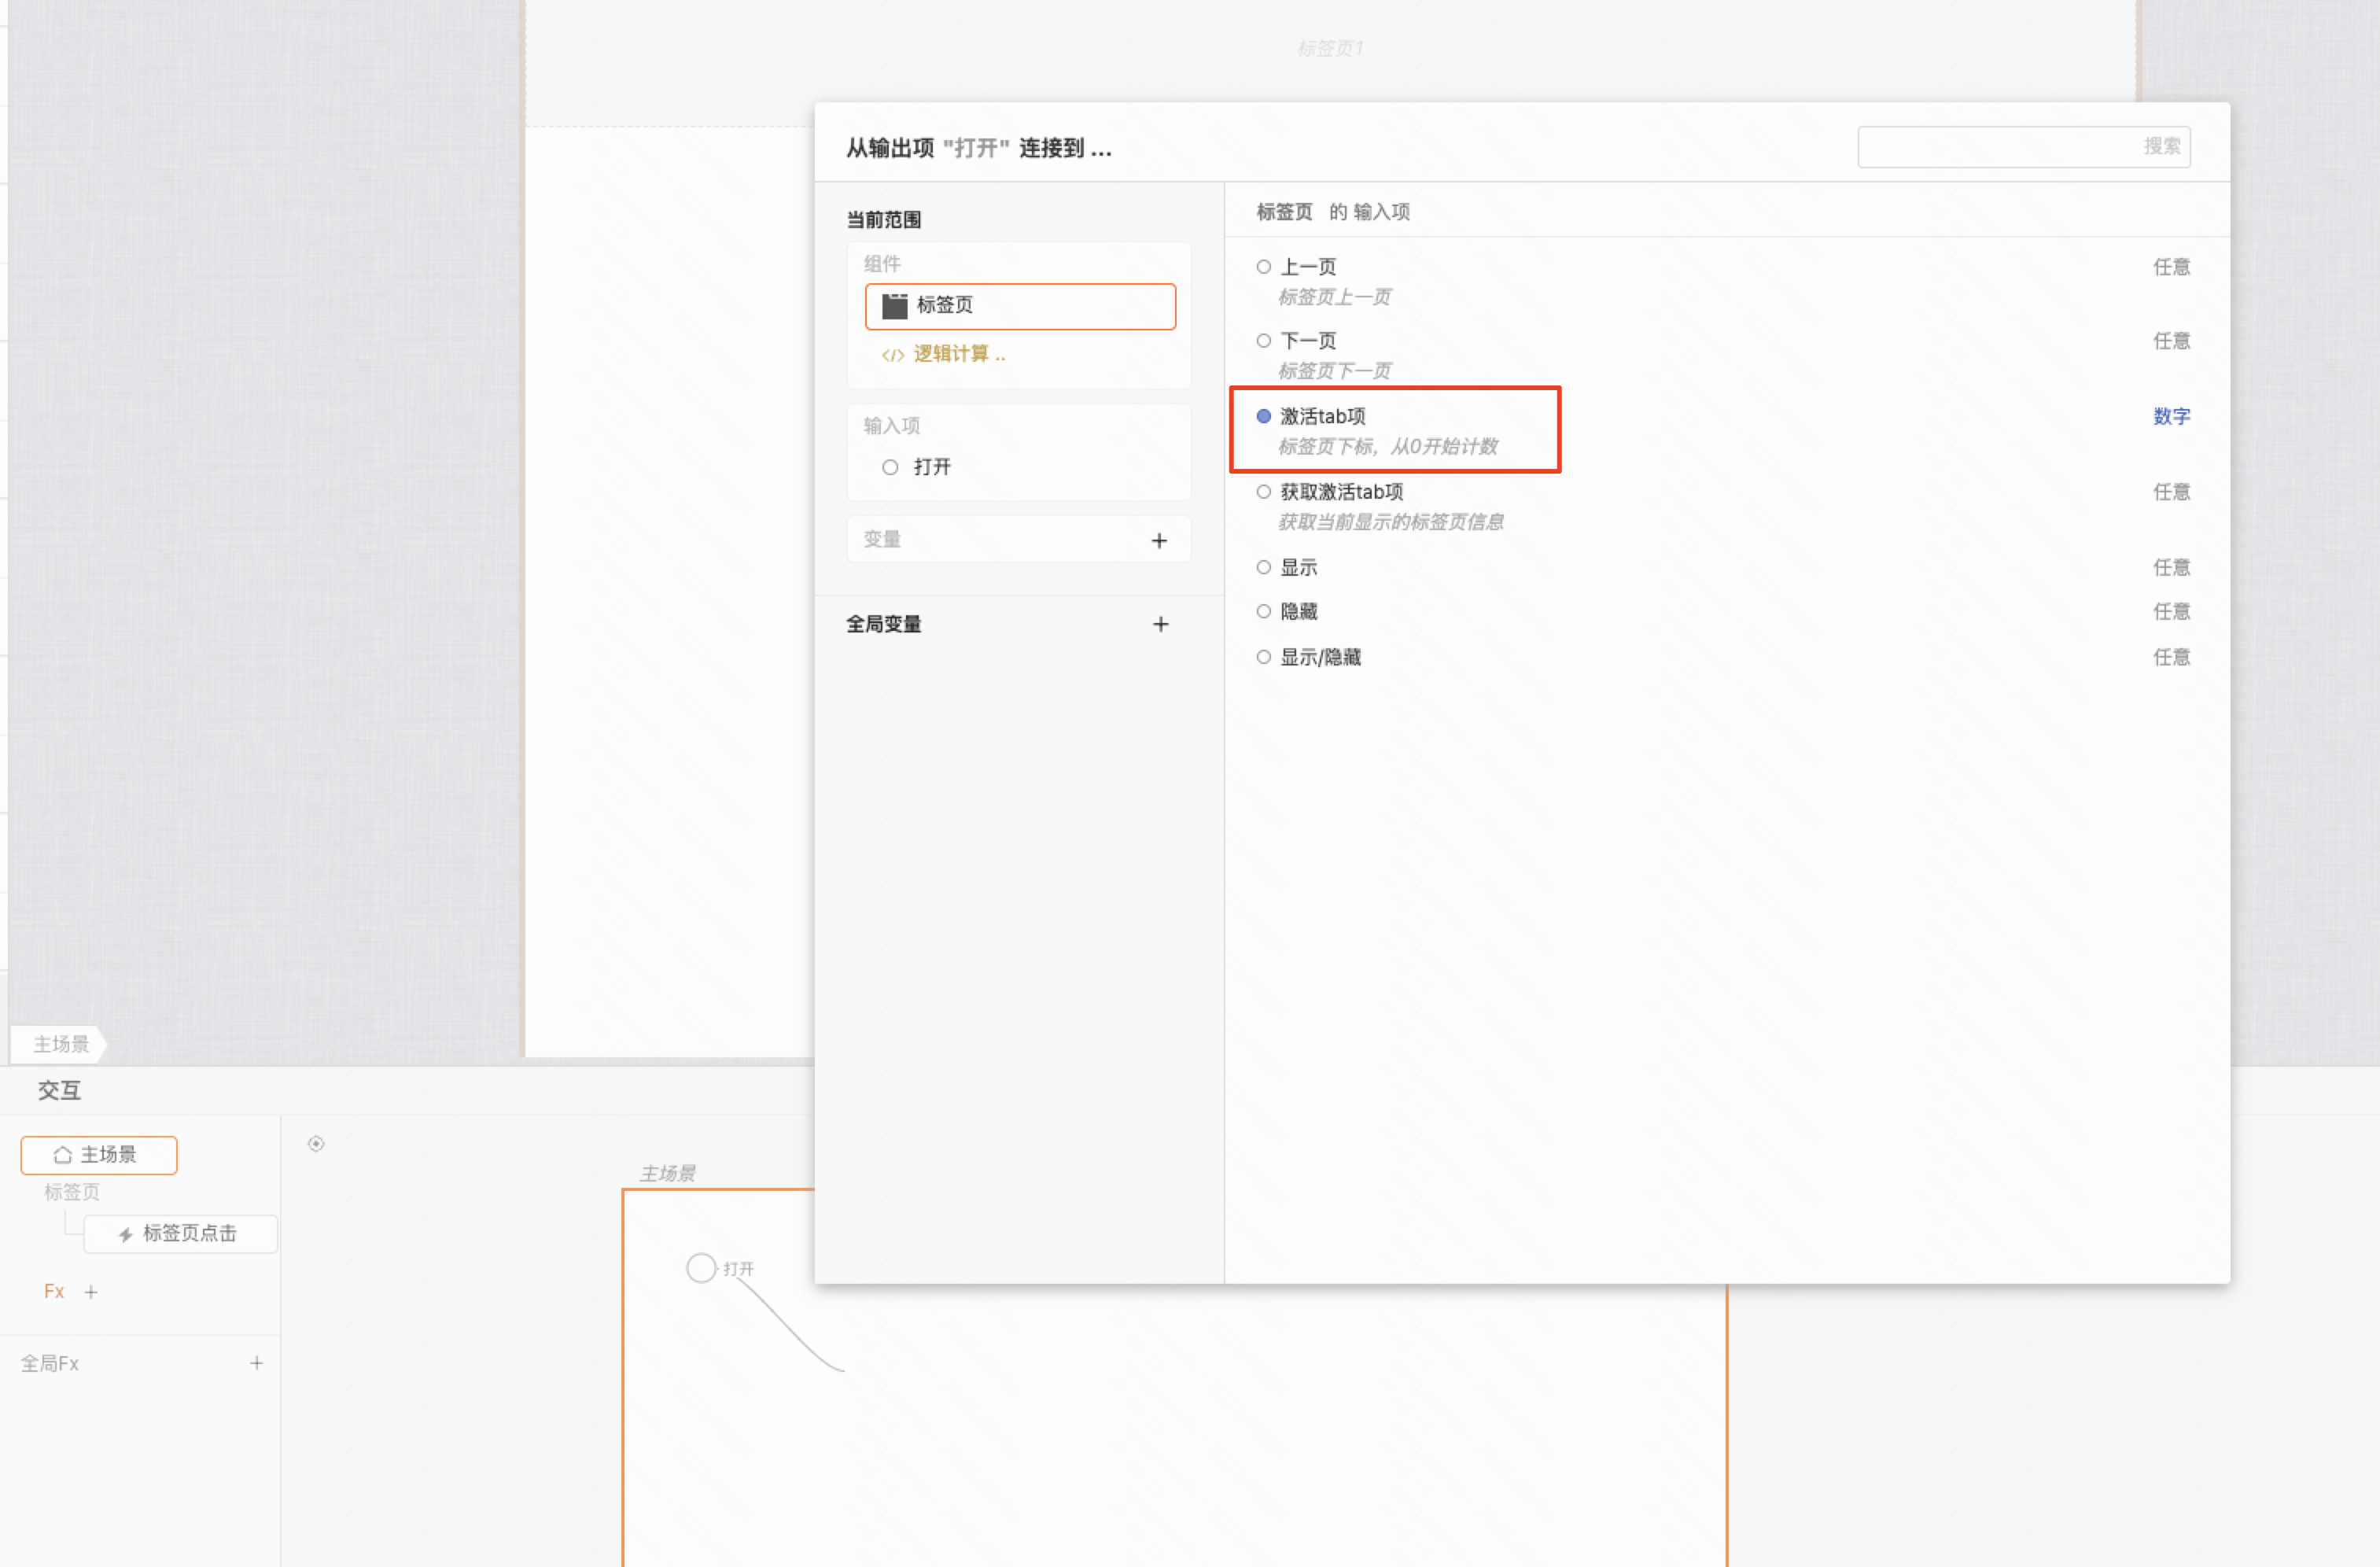The width and height of the screenshot is (2380, 1567).
Task: Click the home icon in 主场景 button
Action: click(63, 1155)
